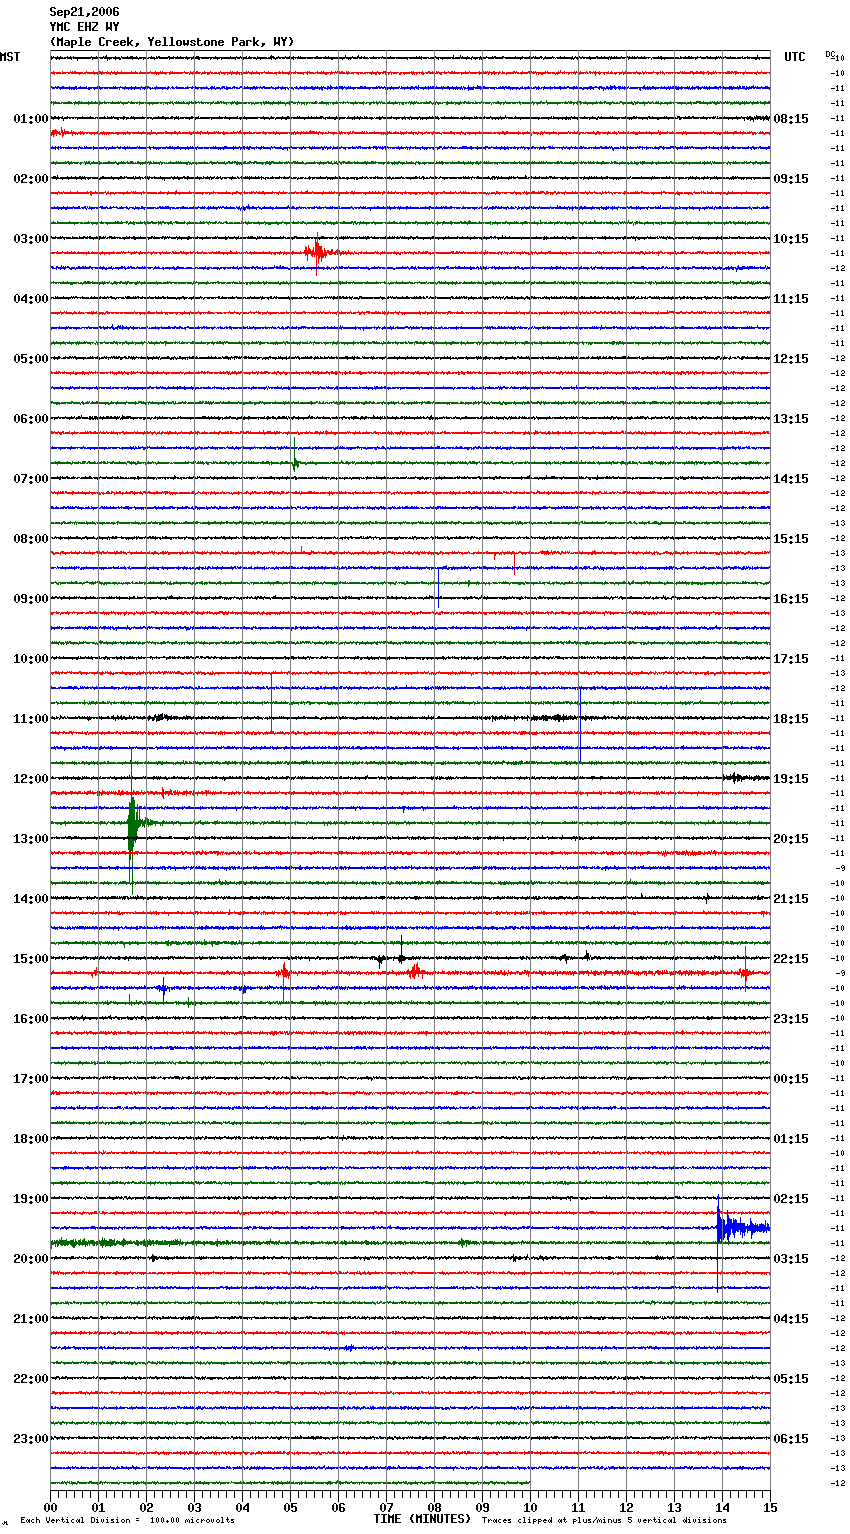Select the station code YMC EHZ WY
Image resolution: width=850 pixels, height=1534 pixels.
[x=85, y=27]
